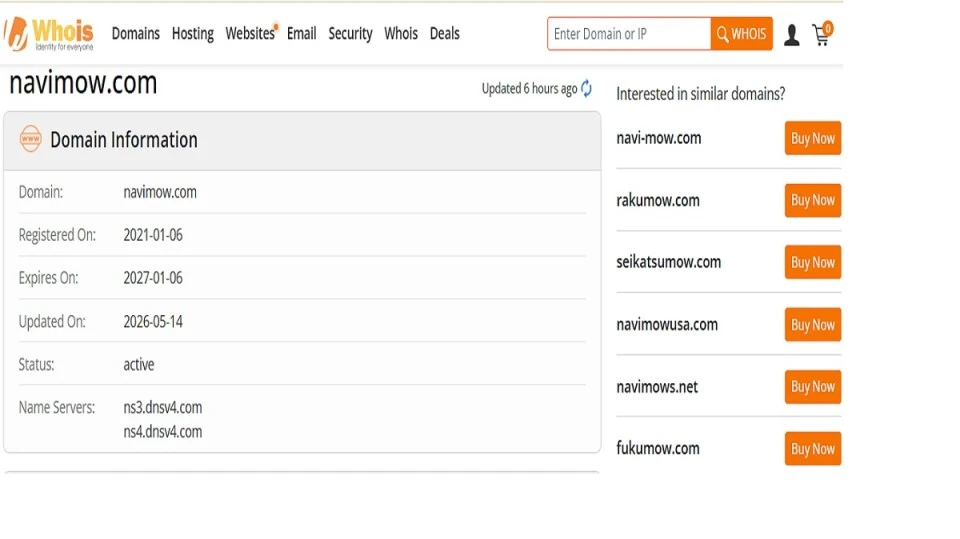Open the Whois menu item

(x=401, y=34)
